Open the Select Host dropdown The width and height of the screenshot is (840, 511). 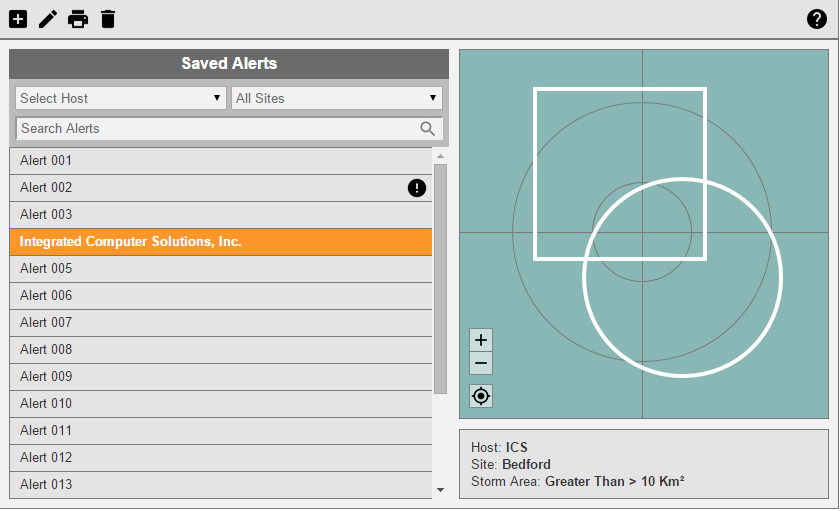[x=120, y=98]
